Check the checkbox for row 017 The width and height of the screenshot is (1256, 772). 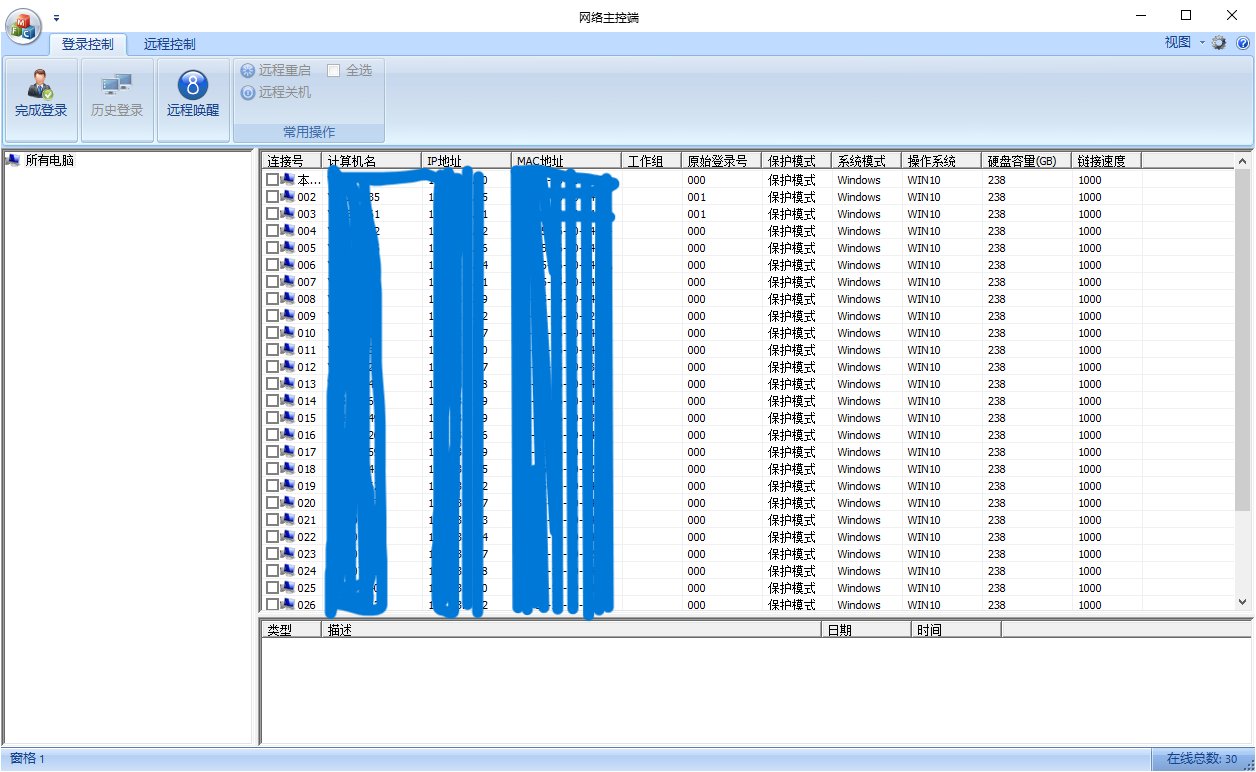[272, 452]
